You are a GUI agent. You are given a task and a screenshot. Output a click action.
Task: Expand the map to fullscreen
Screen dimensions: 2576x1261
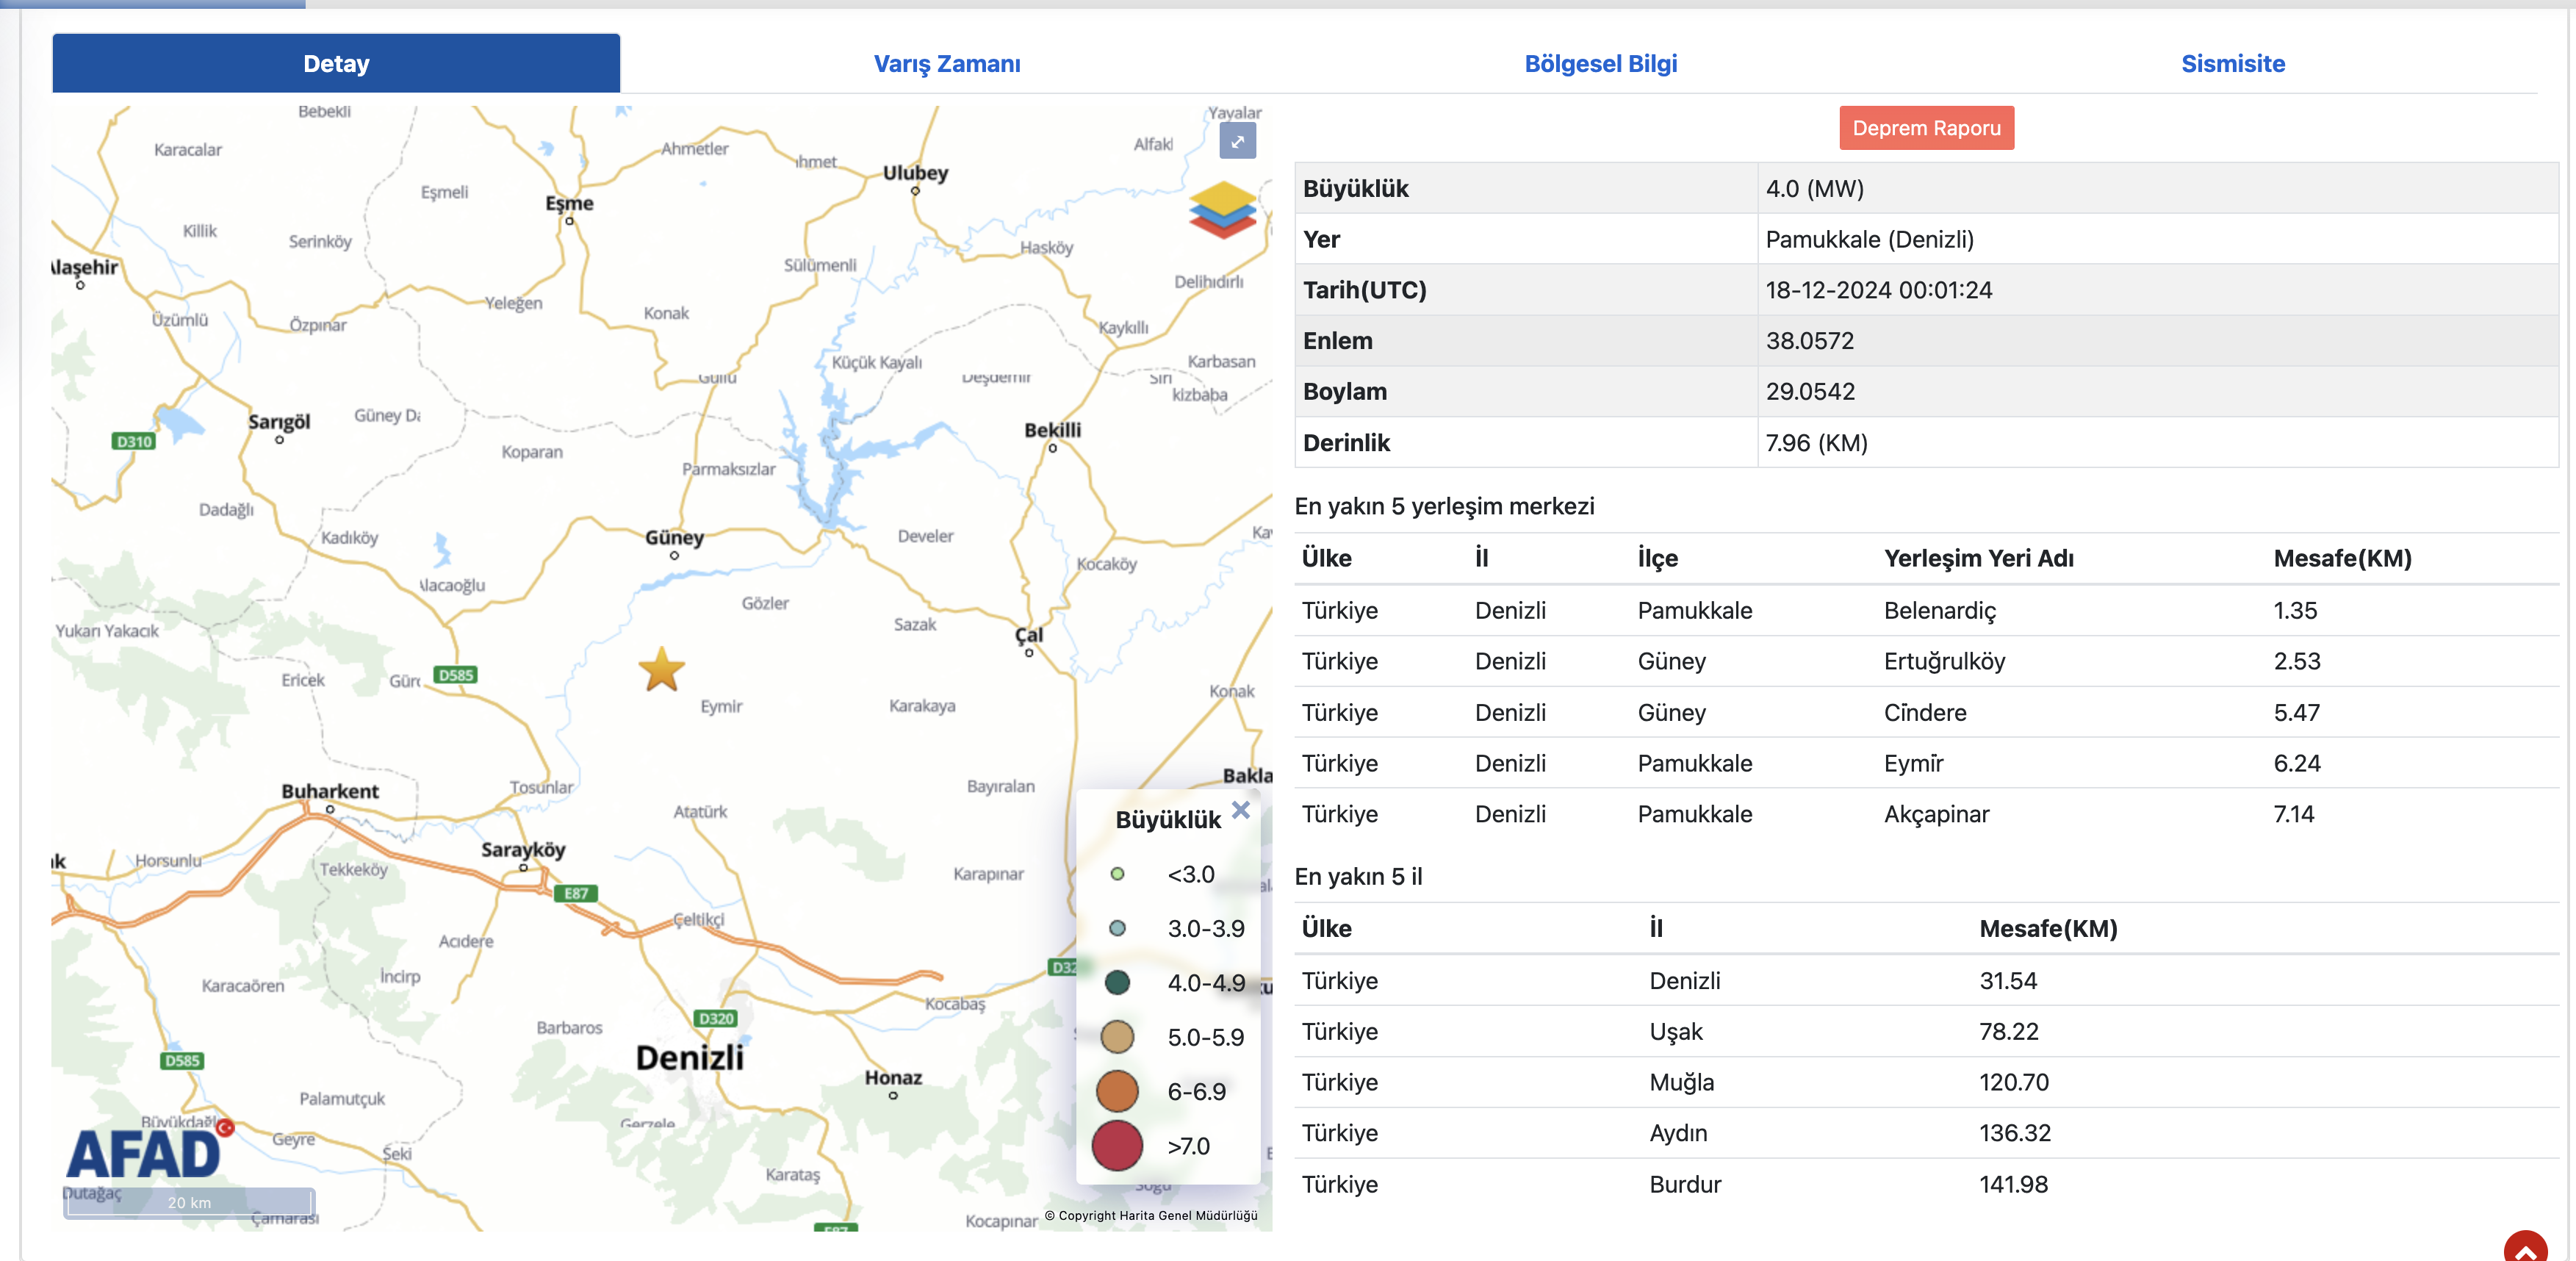coord(1237,141)
